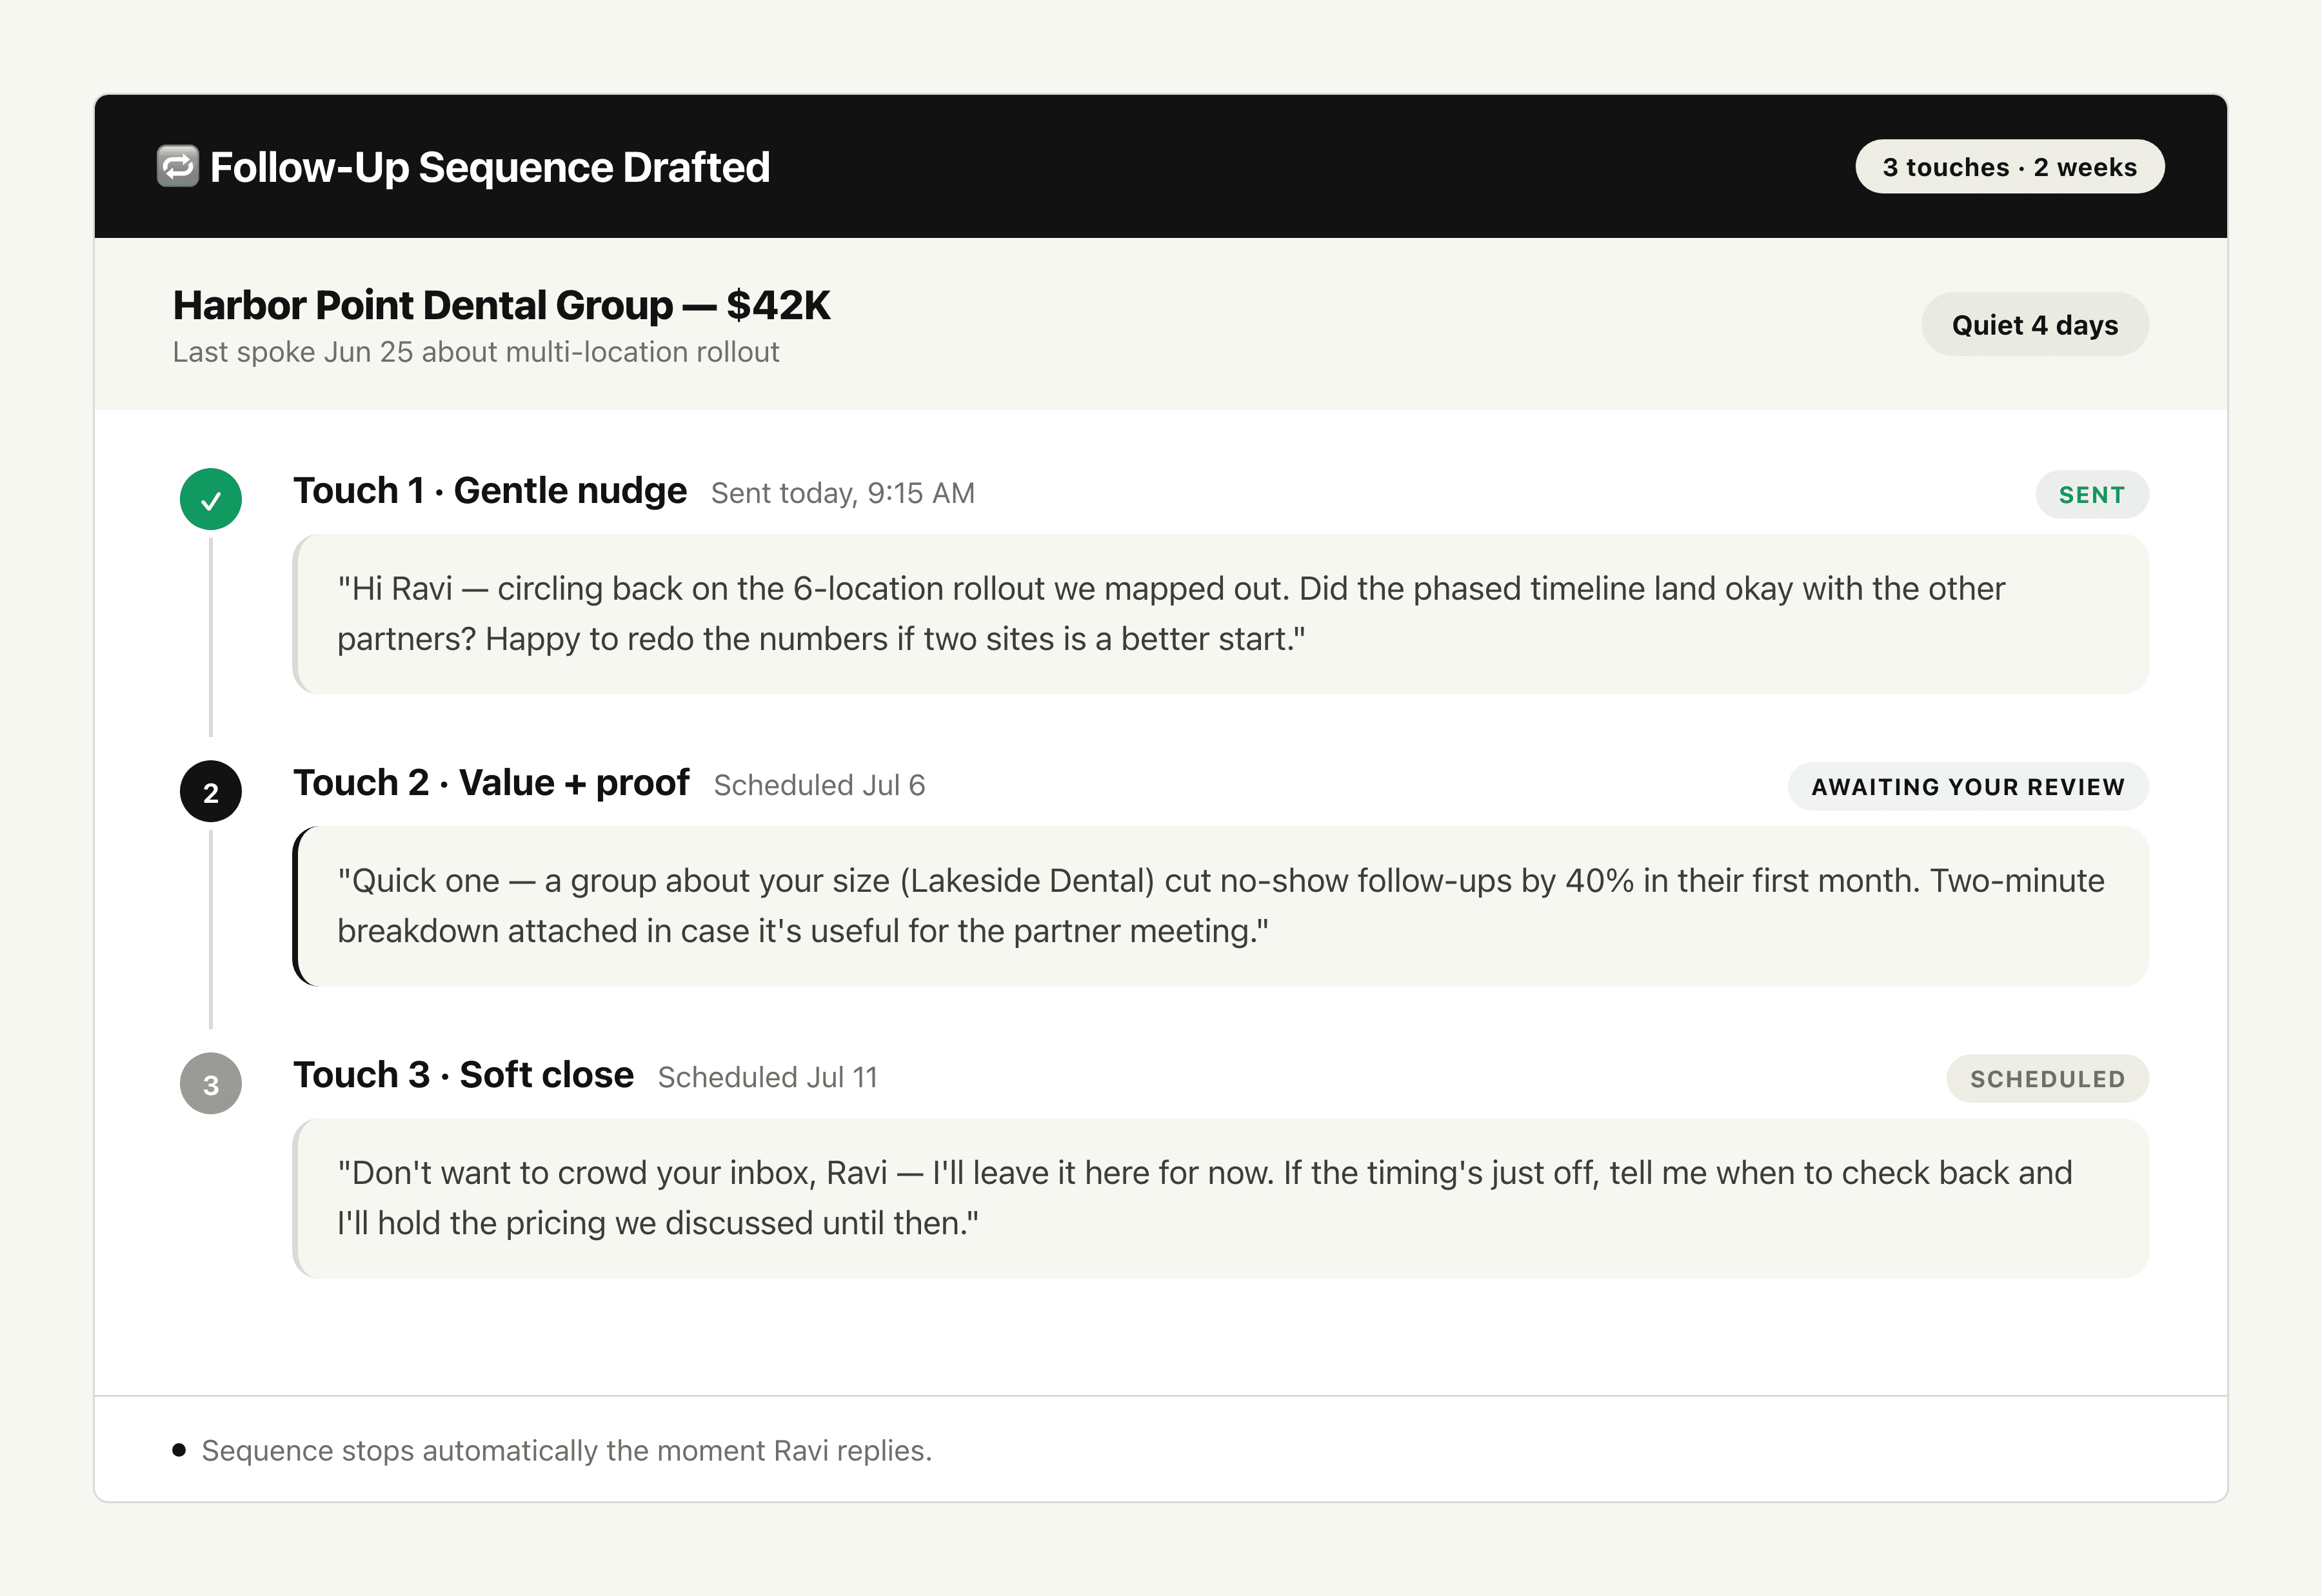Click the SENT status badge
Image resolution: width=2322 pixels, height=1596 pixels.
pos(2092,494)
